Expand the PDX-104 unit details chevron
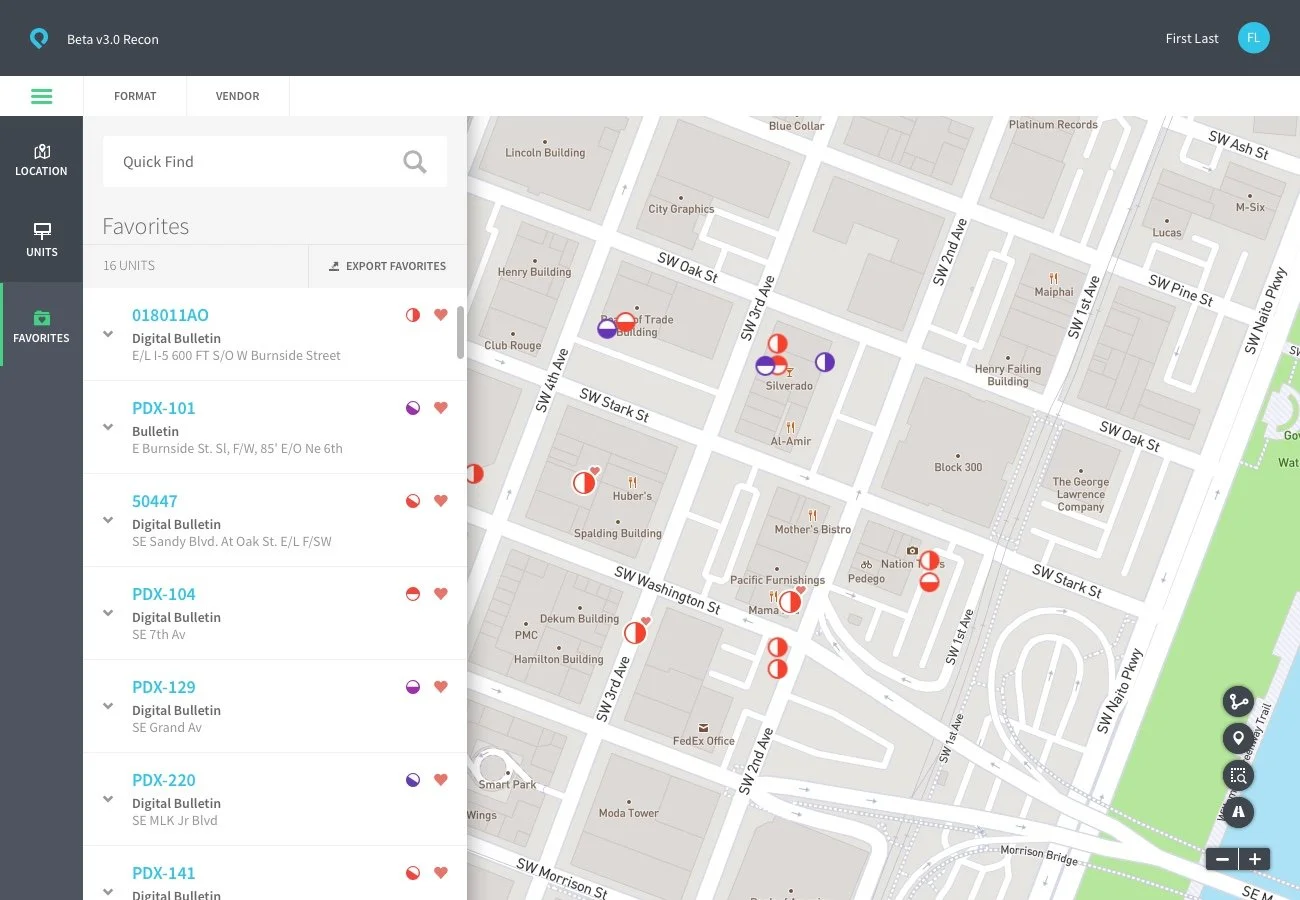This screenshot has height=900, width=1300. 108,613
